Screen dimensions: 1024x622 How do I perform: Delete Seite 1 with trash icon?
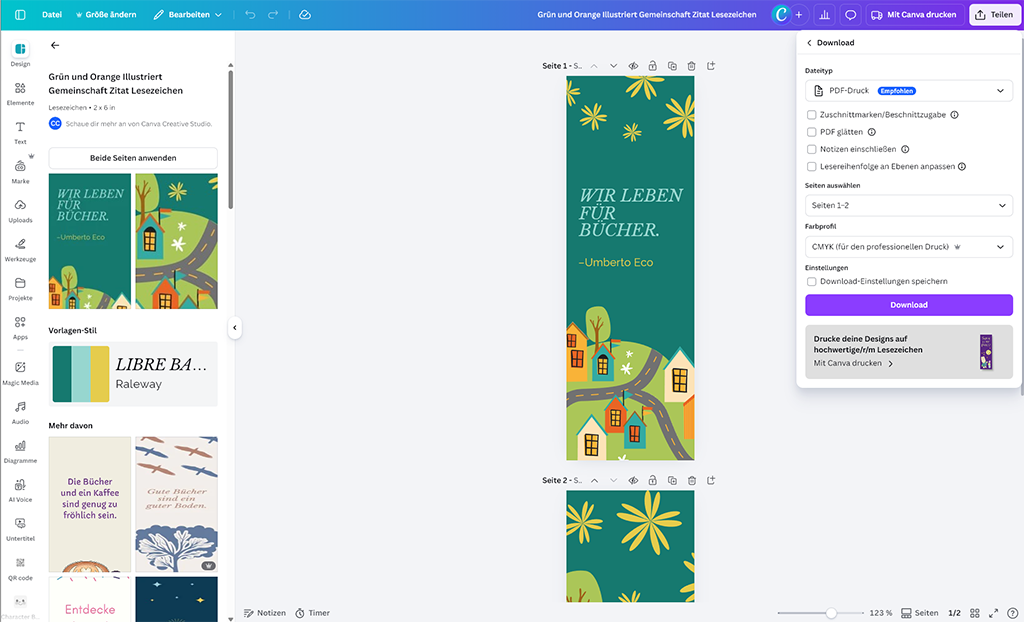point(692,66)
